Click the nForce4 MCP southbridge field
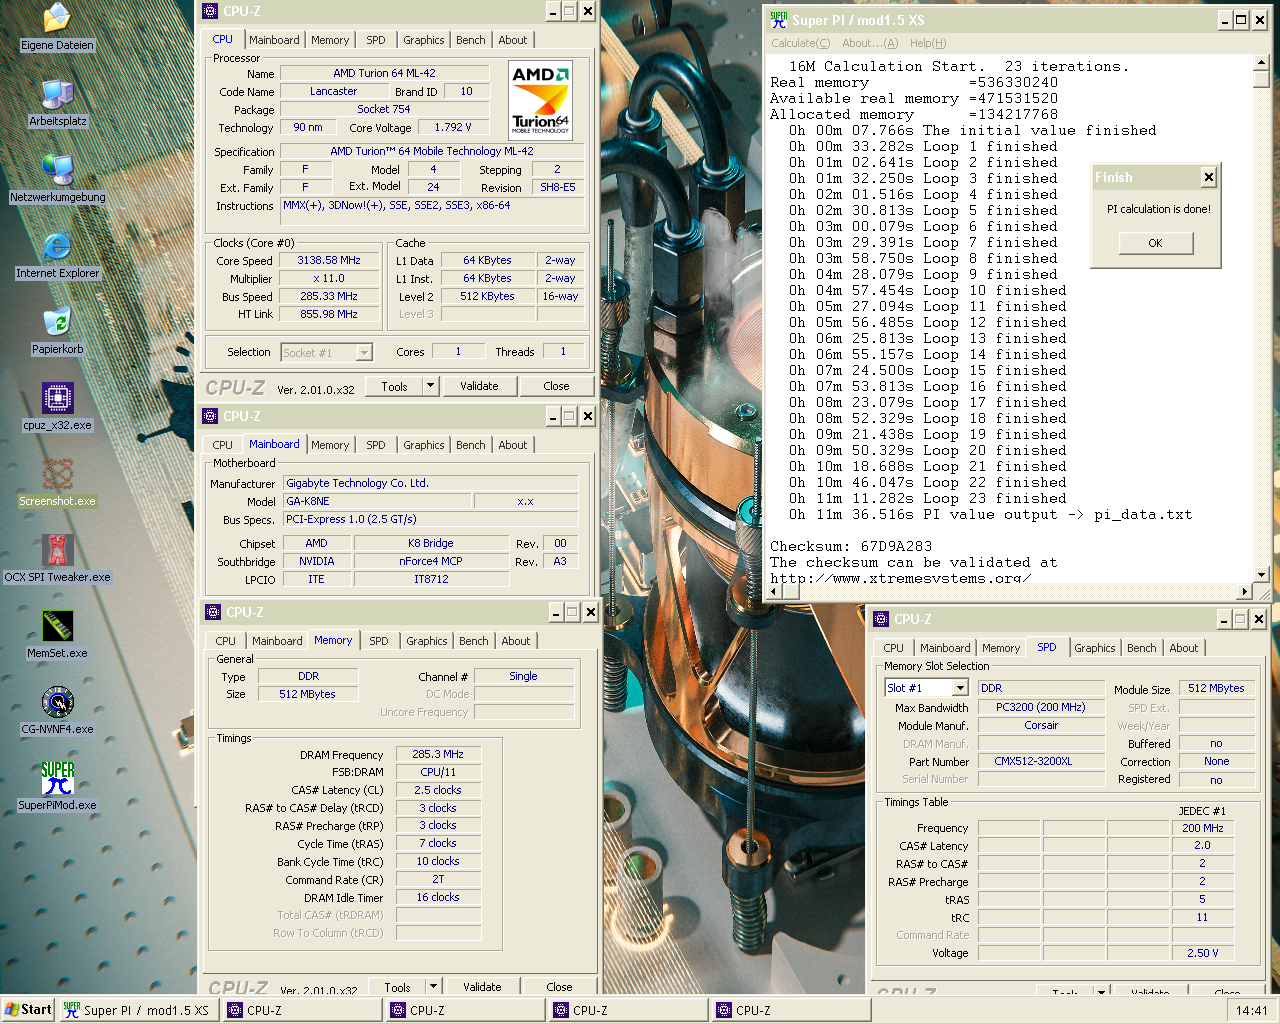Screen dimensions: 1280x1024 tap(431, 561)
